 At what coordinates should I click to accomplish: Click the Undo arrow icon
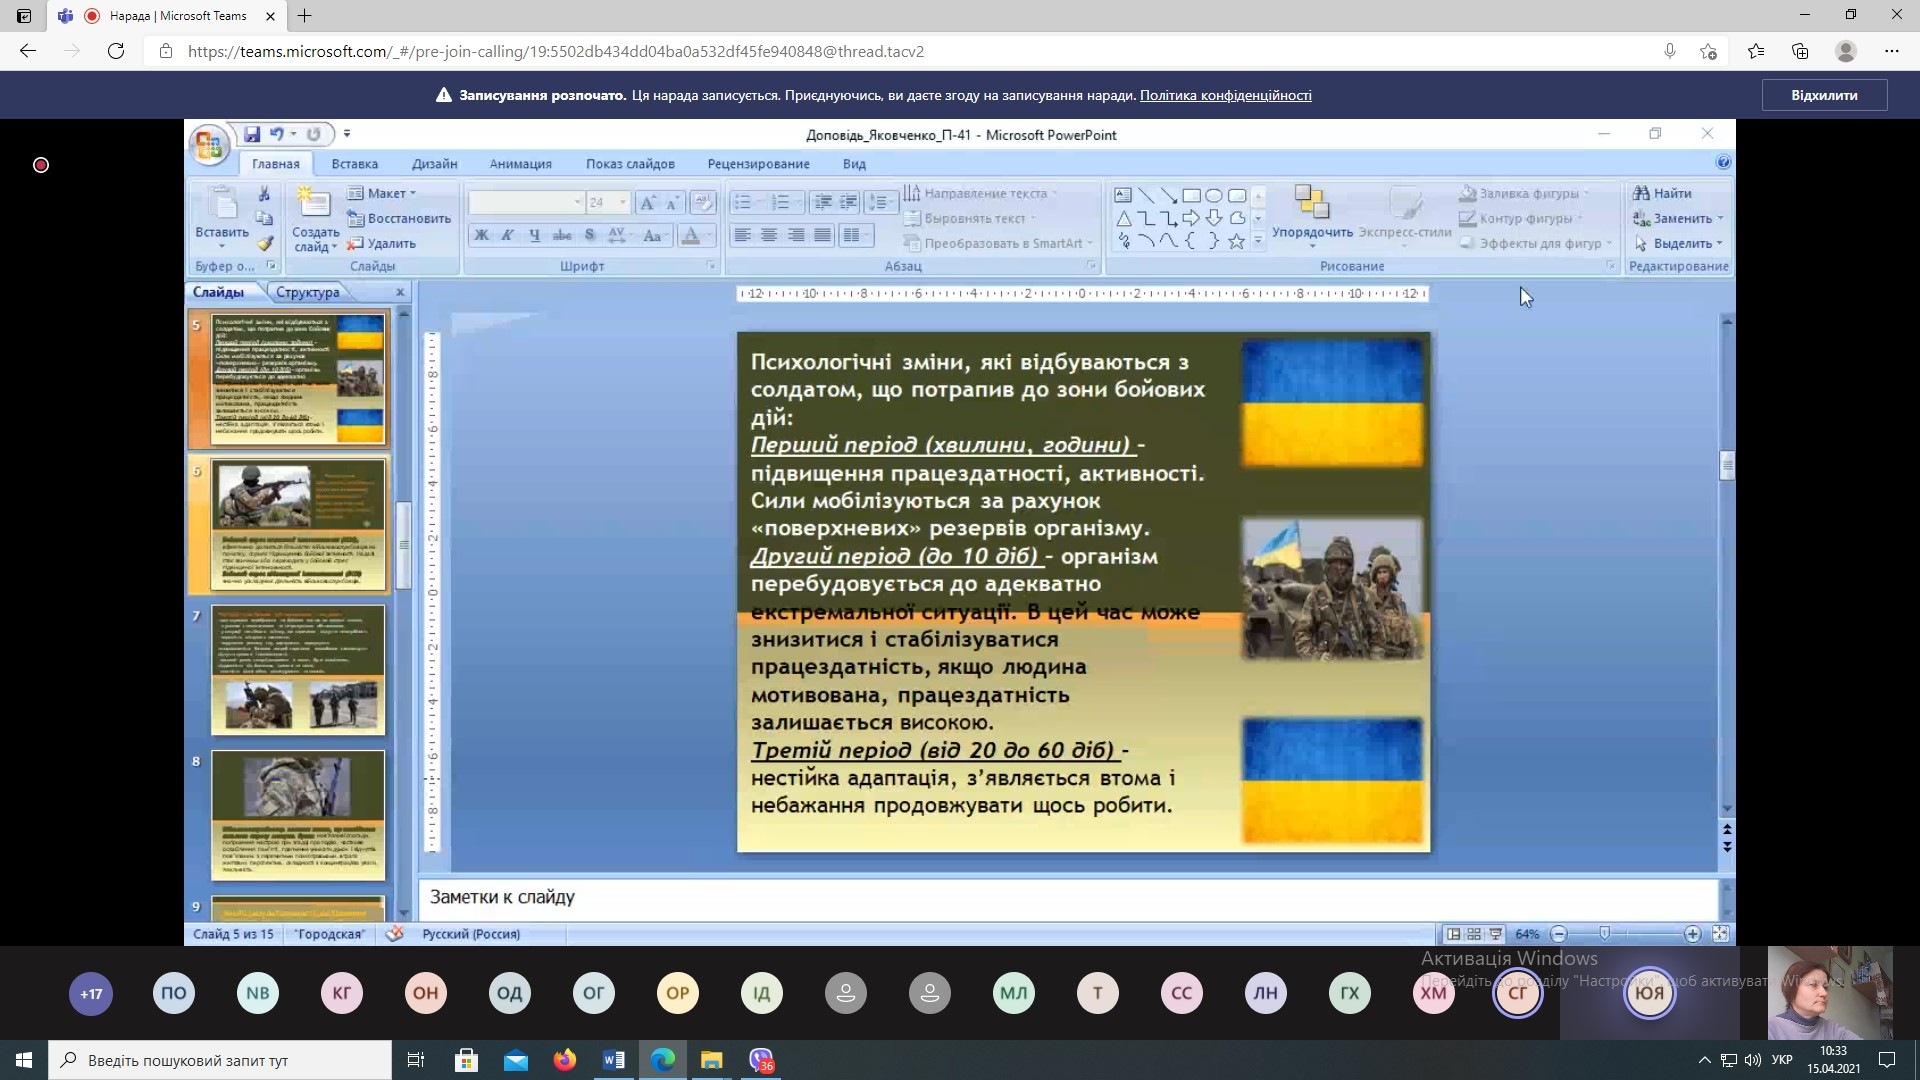(x=277, y=134)
